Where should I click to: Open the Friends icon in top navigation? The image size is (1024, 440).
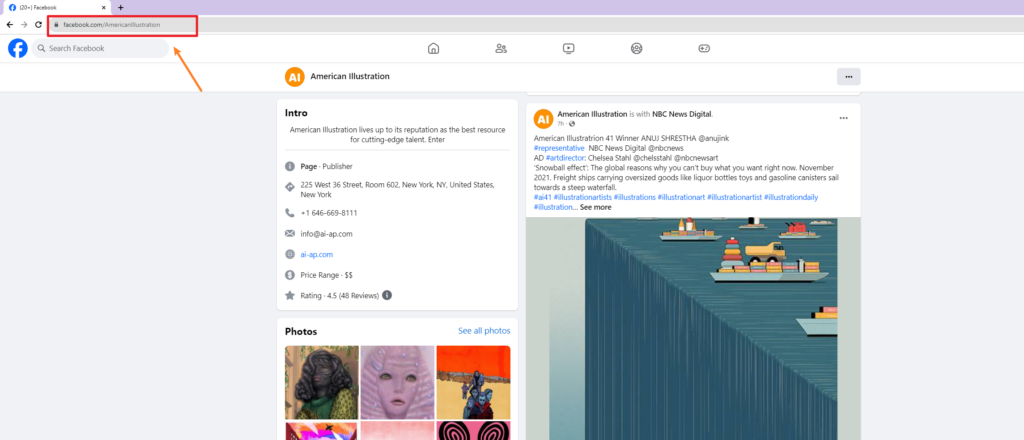tap(501, 48)
